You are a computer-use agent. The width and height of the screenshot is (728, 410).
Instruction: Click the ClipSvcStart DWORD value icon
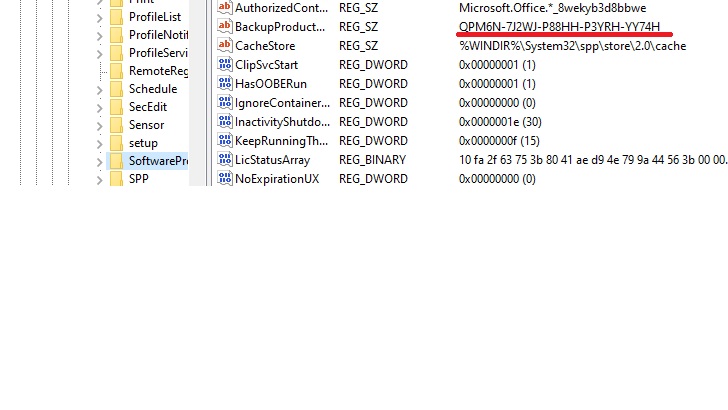(224, 64)
